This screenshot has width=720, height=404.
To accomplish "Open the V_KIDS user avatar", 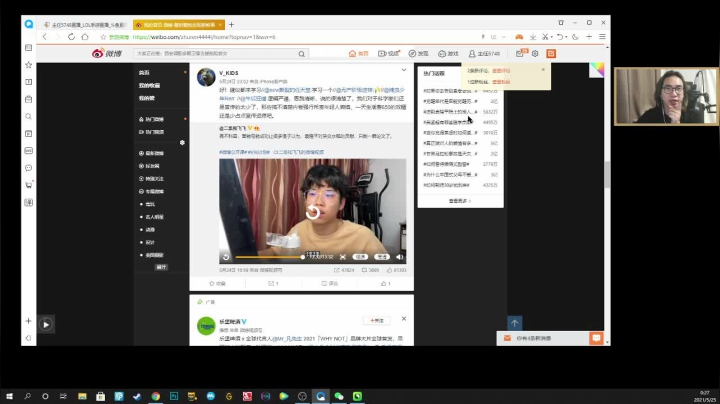I will click(206, 77).
